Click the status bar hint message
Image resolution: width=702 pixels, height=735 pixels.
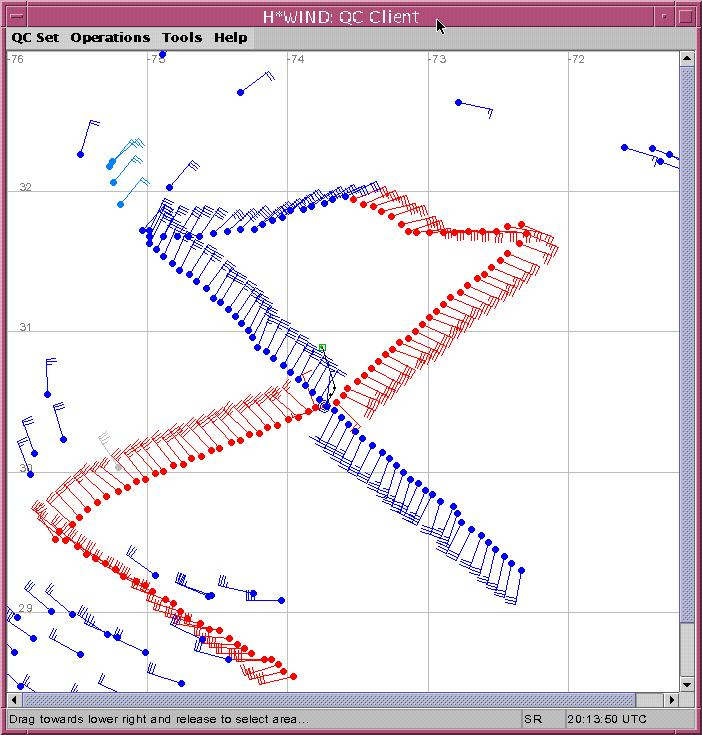click(160, 719)
